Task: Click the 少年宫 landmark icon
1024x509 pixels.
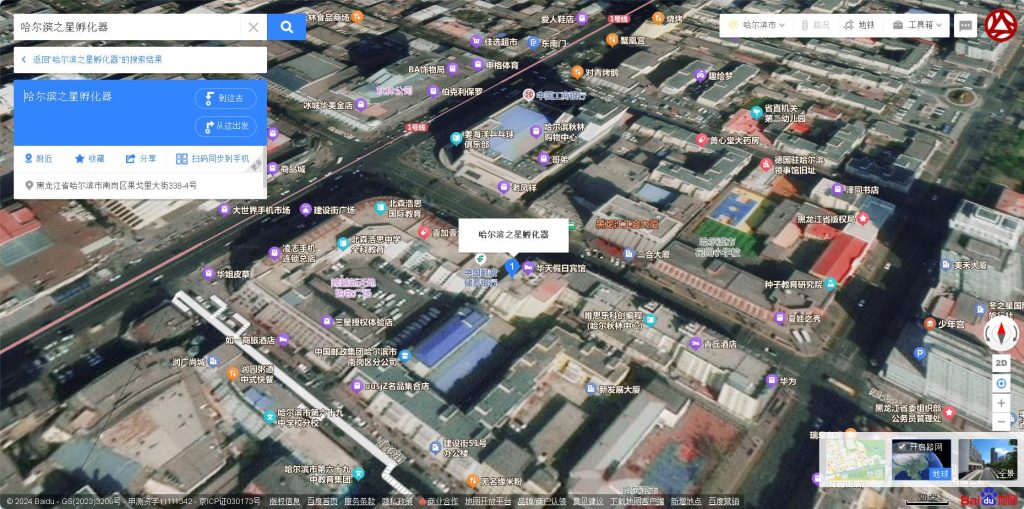Action: tap(930, 323)
